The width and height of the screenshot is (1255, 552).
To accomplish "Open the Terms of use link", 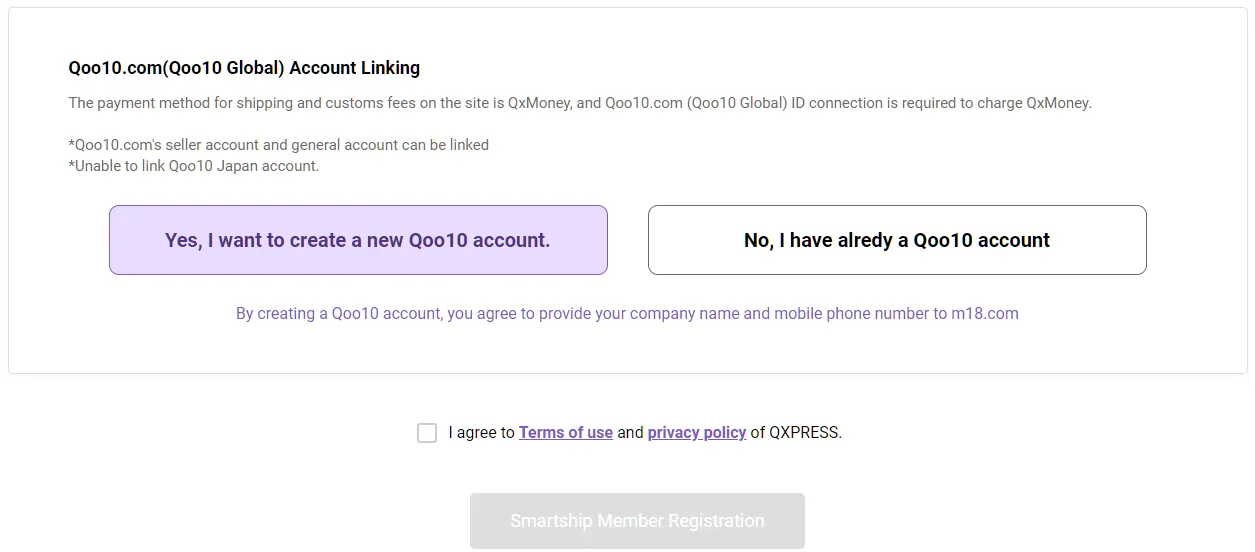I will coord(566,433).
